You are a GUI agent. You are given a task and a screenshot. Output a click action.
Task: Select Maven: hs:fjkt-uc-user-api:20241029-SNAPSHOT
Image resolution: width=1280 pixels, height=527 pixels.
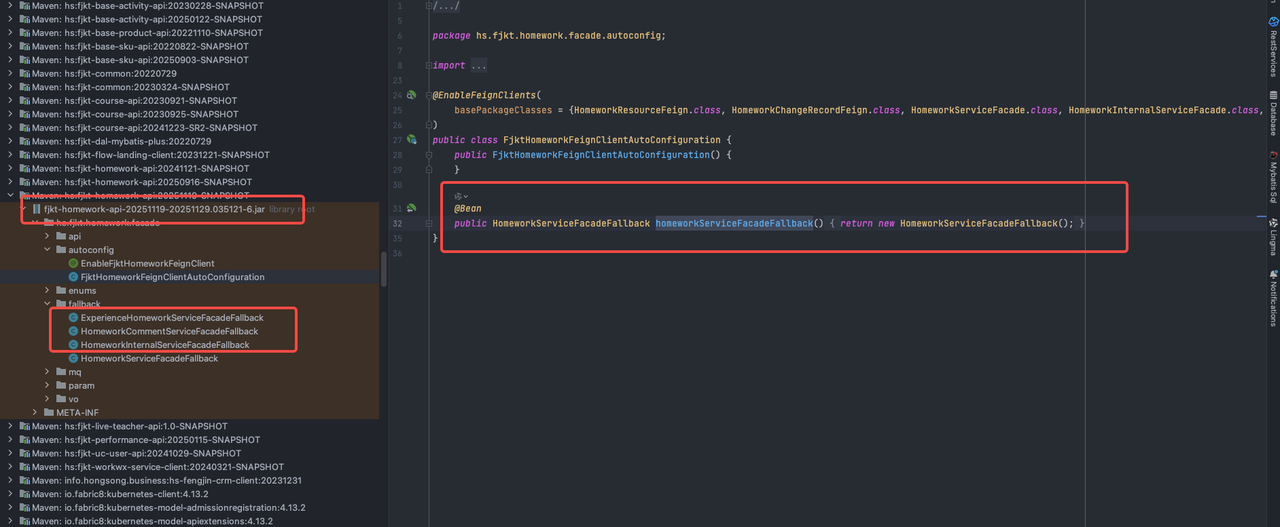pyautogui.click(x=136, y=453)
